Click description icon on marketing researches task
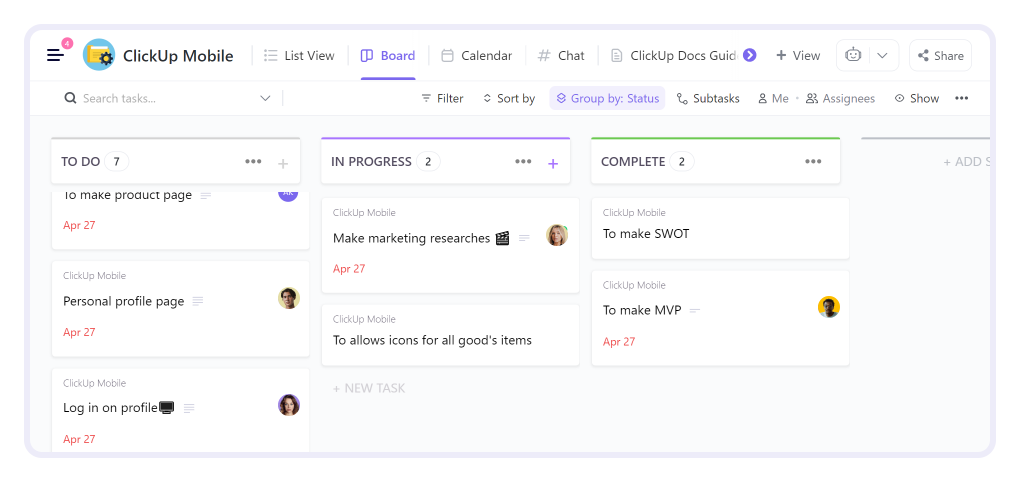The width and height of the screenshot is (1020, 478). point(524,238)
